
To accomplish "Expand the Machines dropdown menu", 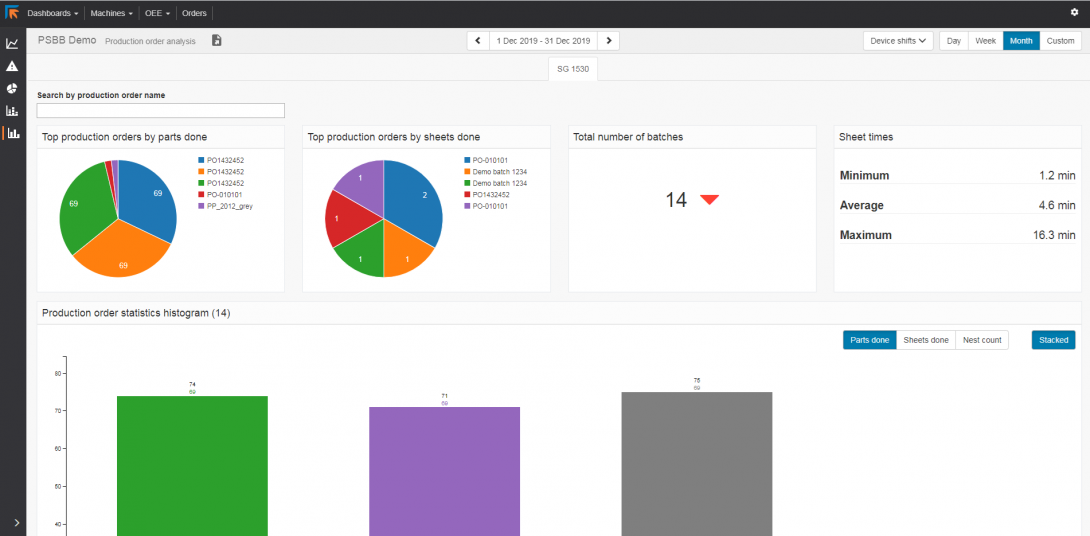I will (x=111, y=13).
